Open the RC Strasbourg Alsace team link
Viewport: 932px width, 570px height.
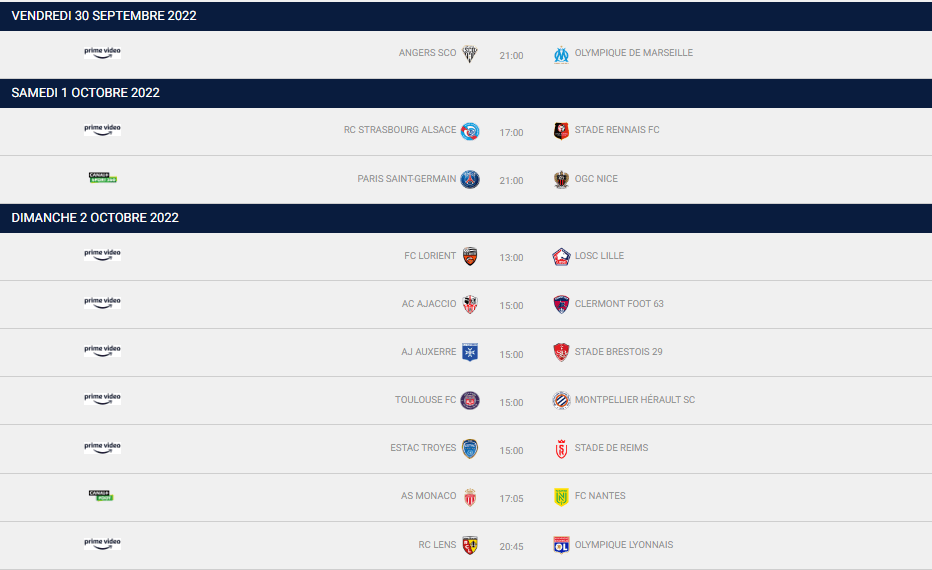399,130
